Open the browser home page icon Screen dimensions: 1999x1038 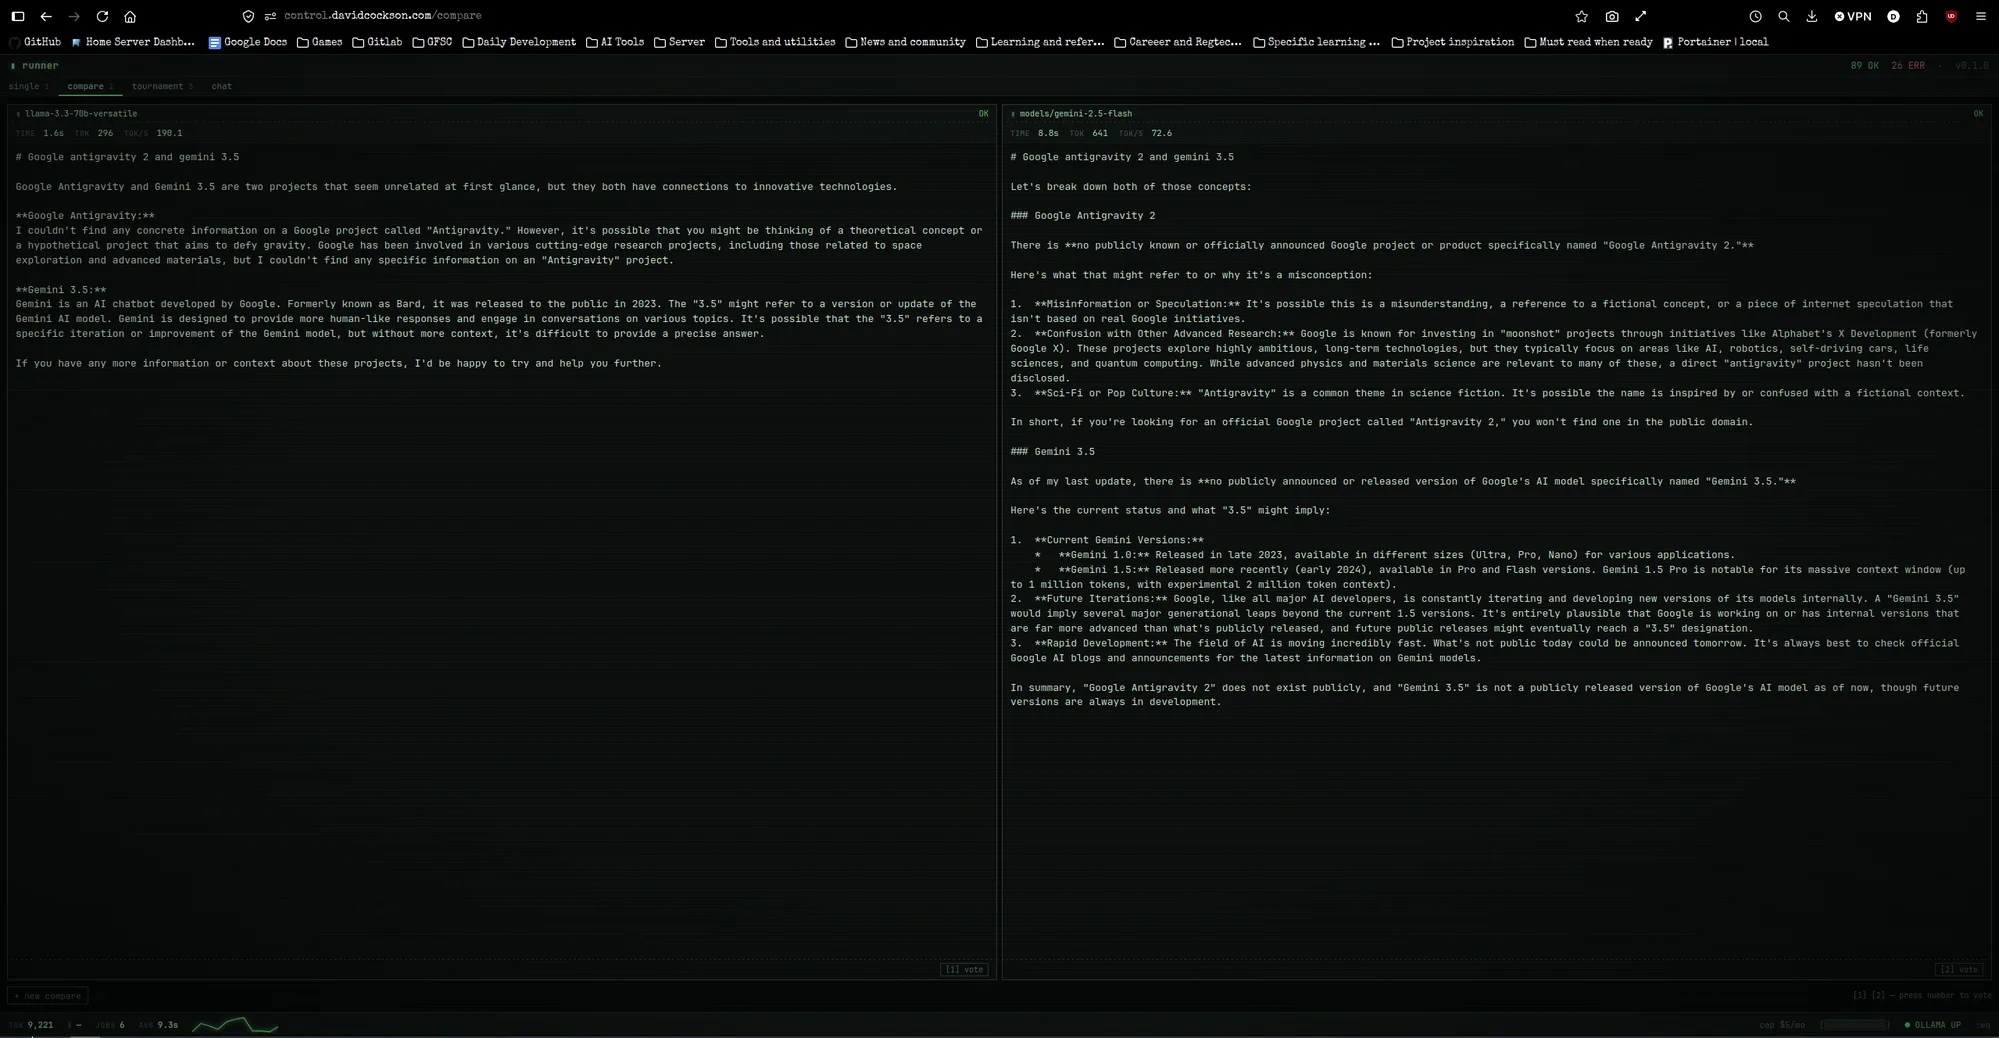130,16
